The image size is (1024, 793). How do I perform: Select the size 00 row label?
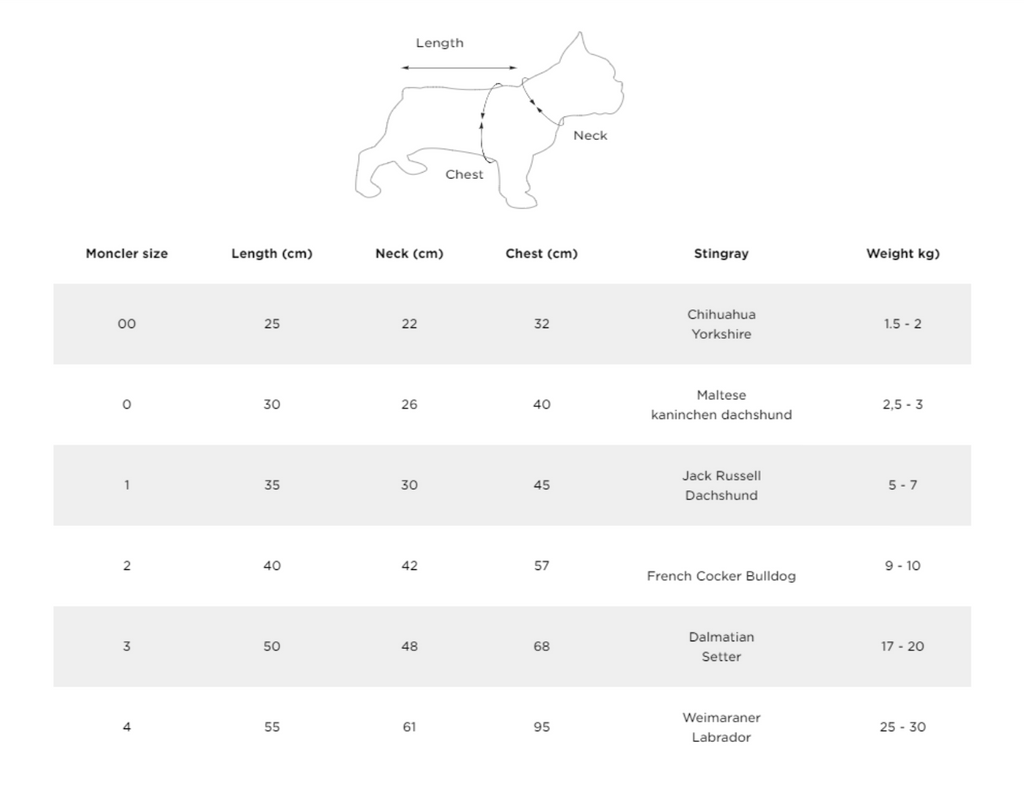pos(127,324)
